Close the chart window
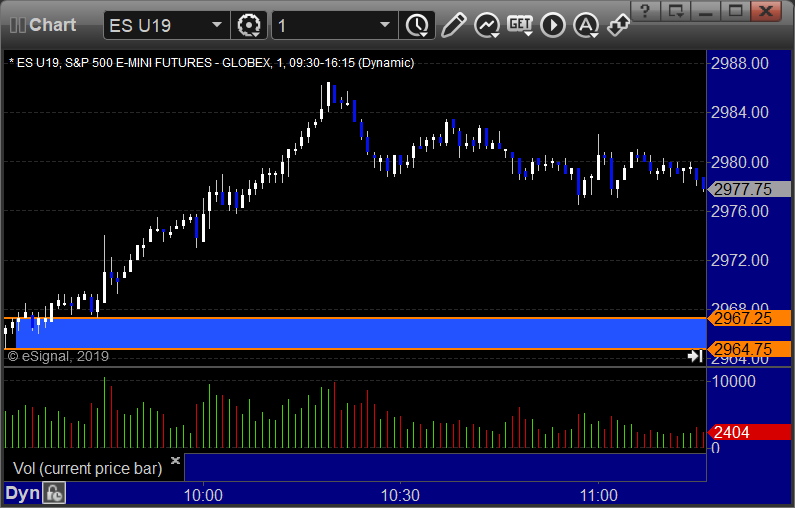Screen dimensions: 795x508 (x=766, y=10)
